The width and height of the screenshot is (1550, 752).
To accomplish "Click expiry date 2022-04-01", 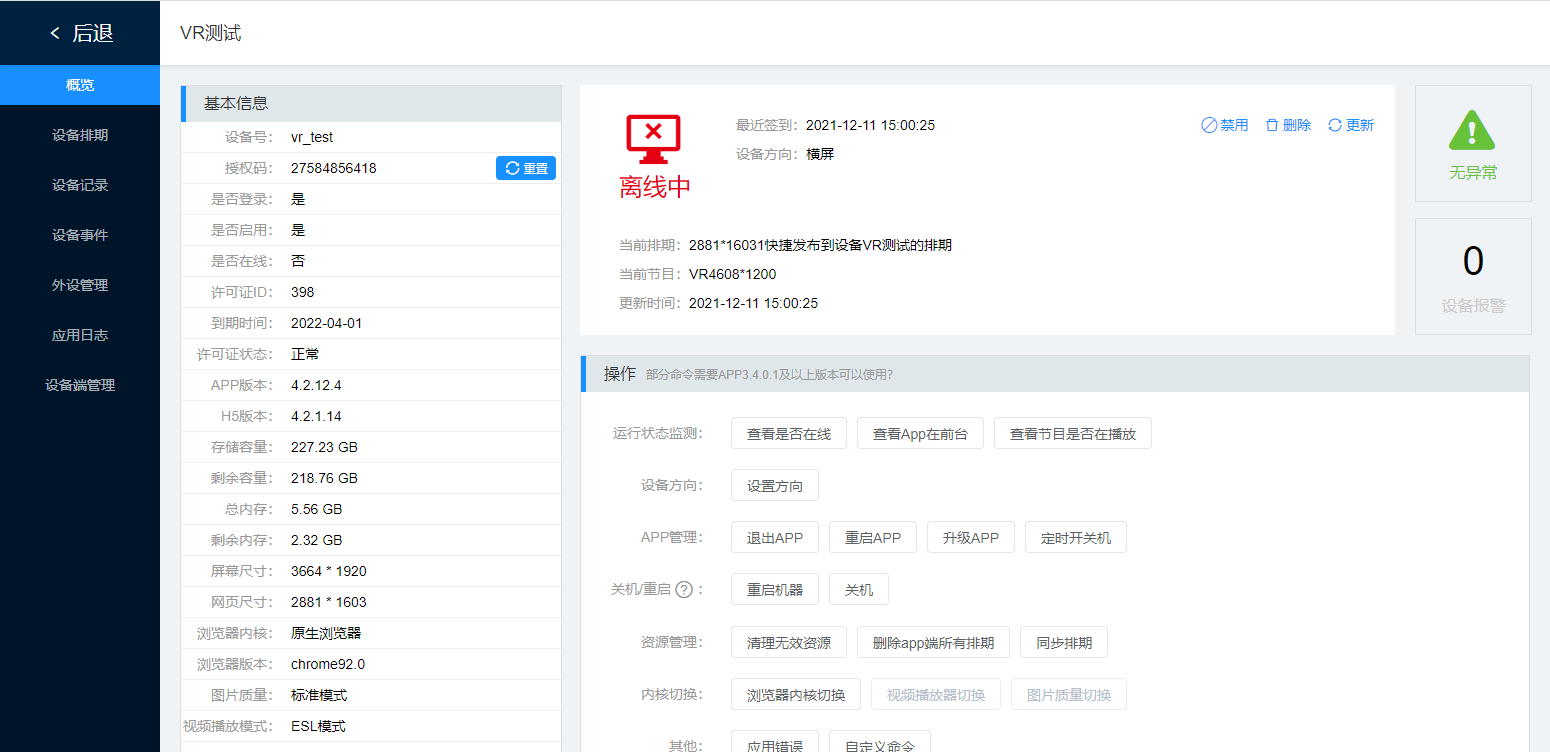I will tap(327, 323).
